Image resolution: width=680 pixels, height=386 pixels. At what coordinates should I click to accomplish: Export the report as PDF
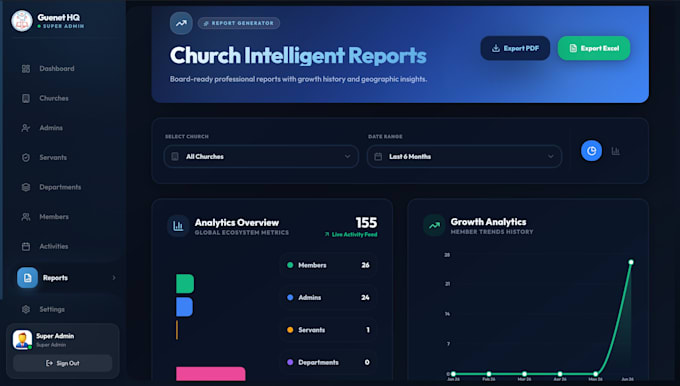(x=515, y=48)
